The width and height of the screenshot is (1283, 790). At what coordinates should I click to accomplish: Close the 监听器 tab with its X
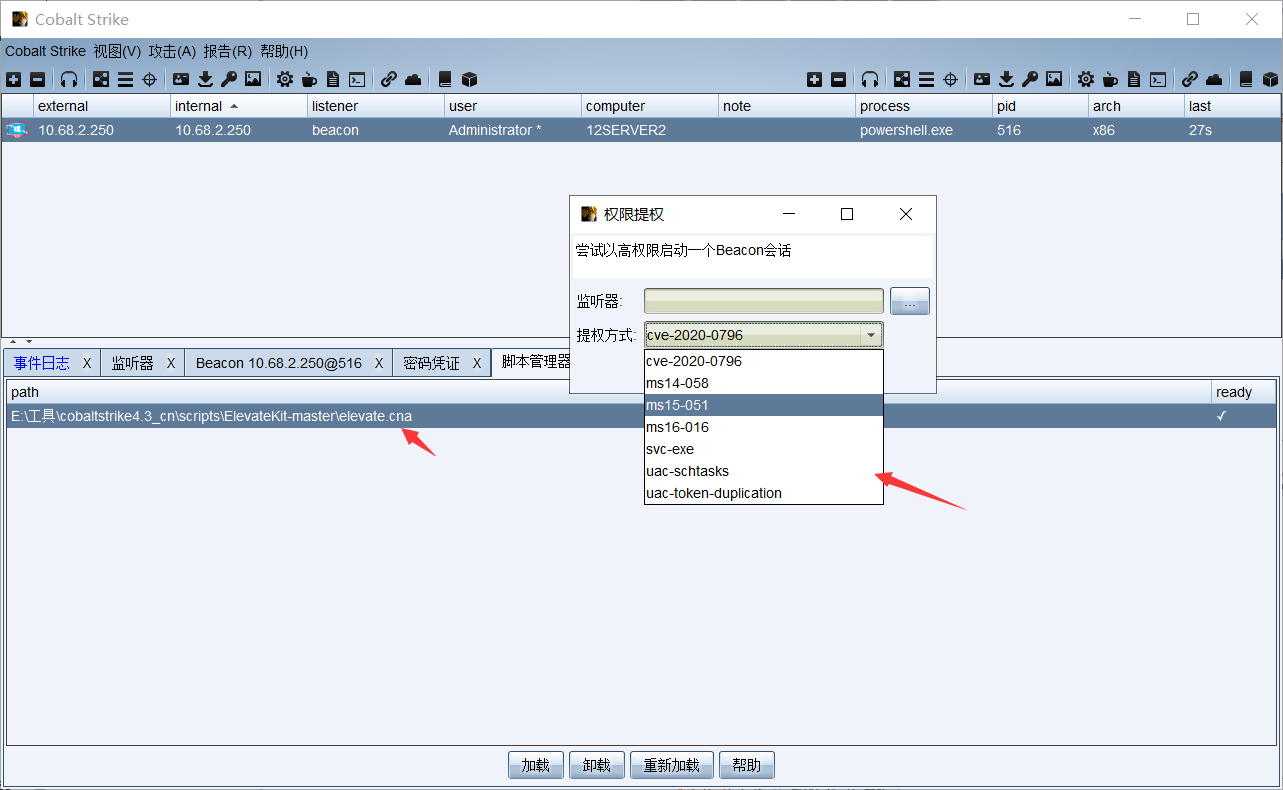[x=171, y=363]
